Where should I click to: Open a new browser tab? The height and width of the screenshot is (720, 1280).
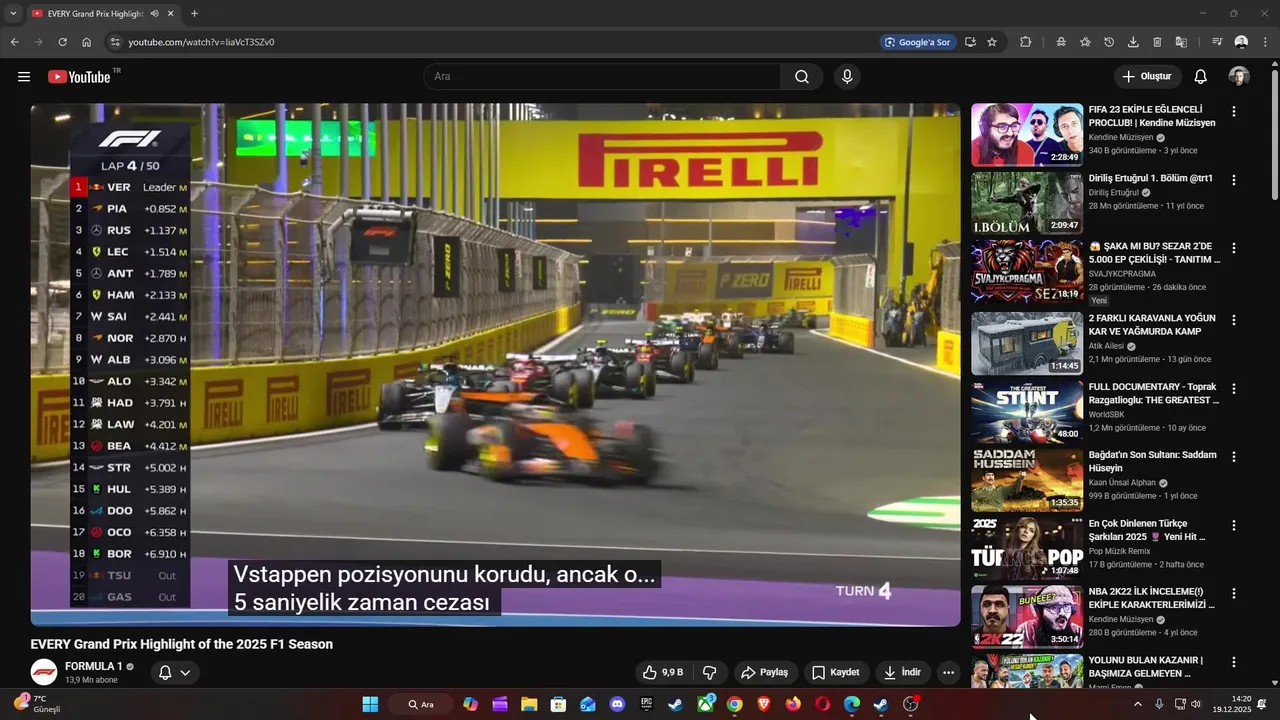[194, 14]
